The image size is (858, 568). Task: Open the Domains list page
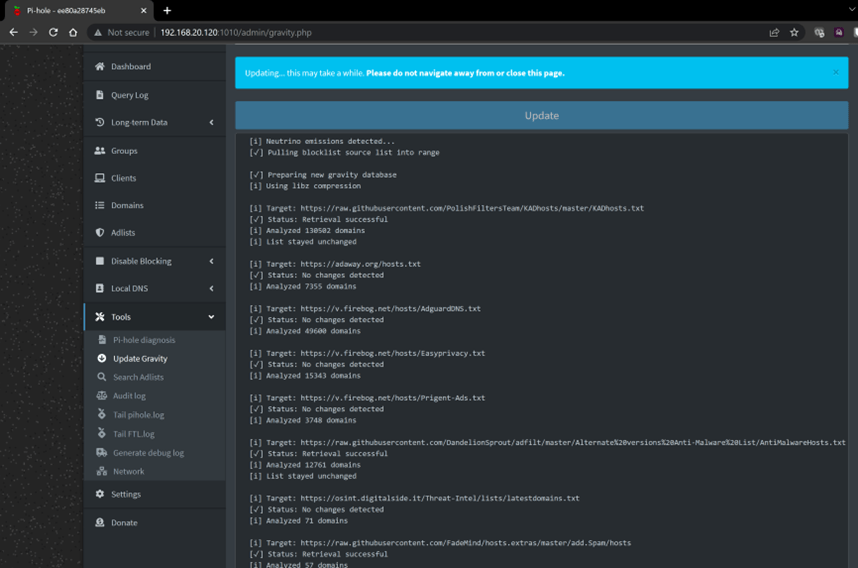[127, 205]
